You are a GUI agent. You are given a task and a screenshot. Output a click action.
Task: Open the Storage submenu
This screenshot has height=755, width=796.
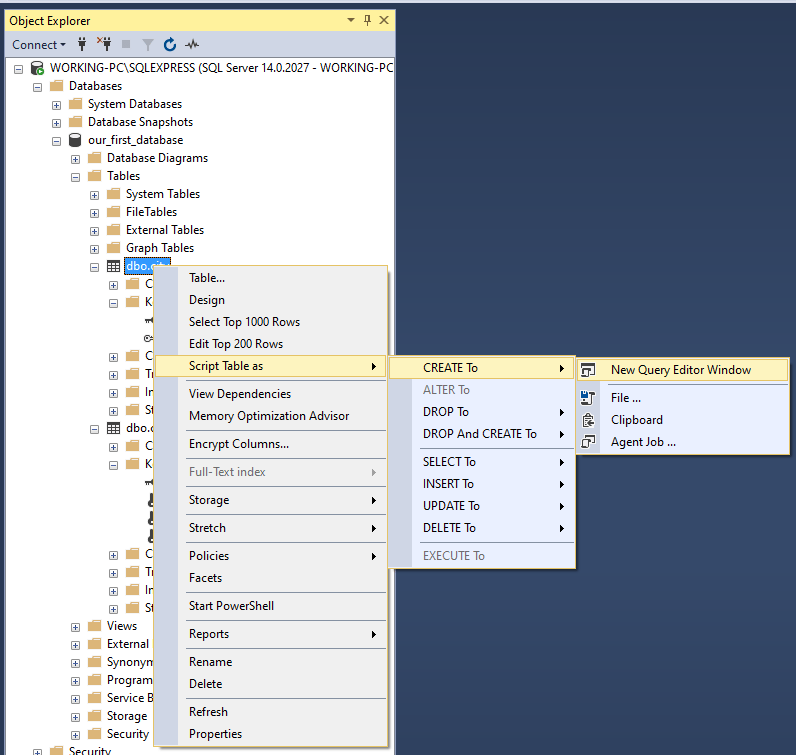[271, 500]
